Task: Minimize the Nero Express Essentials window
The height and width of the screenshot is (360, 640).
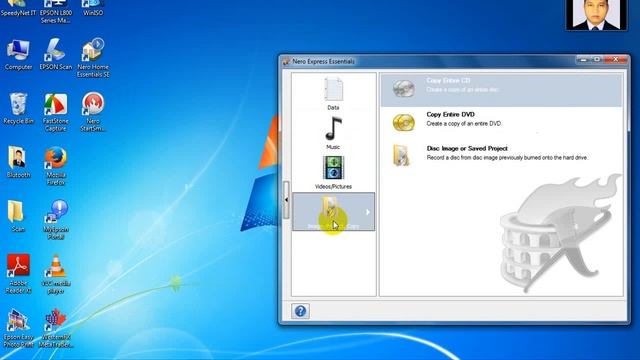Action: (x=584, y=60)
